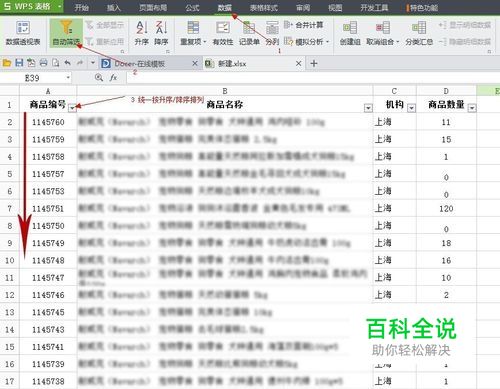
Task: Open the 开始 ribbon tab
Action: [x=81, y=7]
